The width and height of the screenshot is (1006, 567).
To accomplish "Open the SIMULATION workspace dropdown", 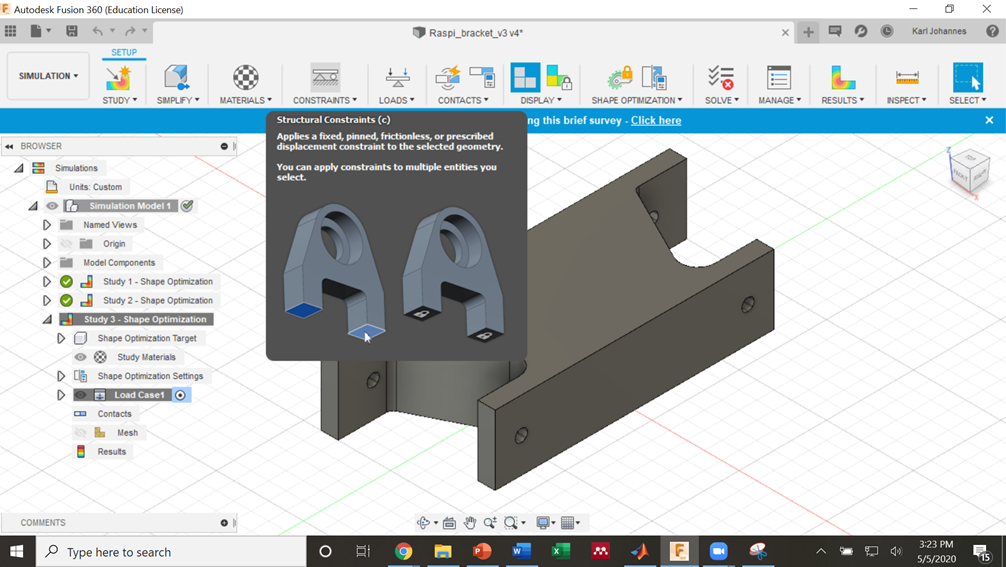I will (x=48, y=76).
